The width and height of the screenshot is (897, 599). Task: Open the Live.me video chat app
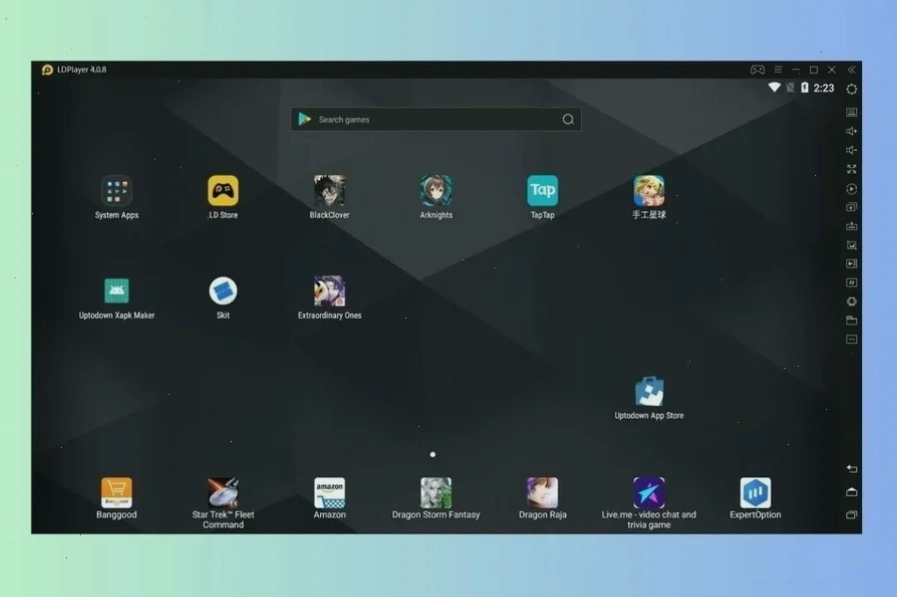pyautogui.click(x=649, y=493)
